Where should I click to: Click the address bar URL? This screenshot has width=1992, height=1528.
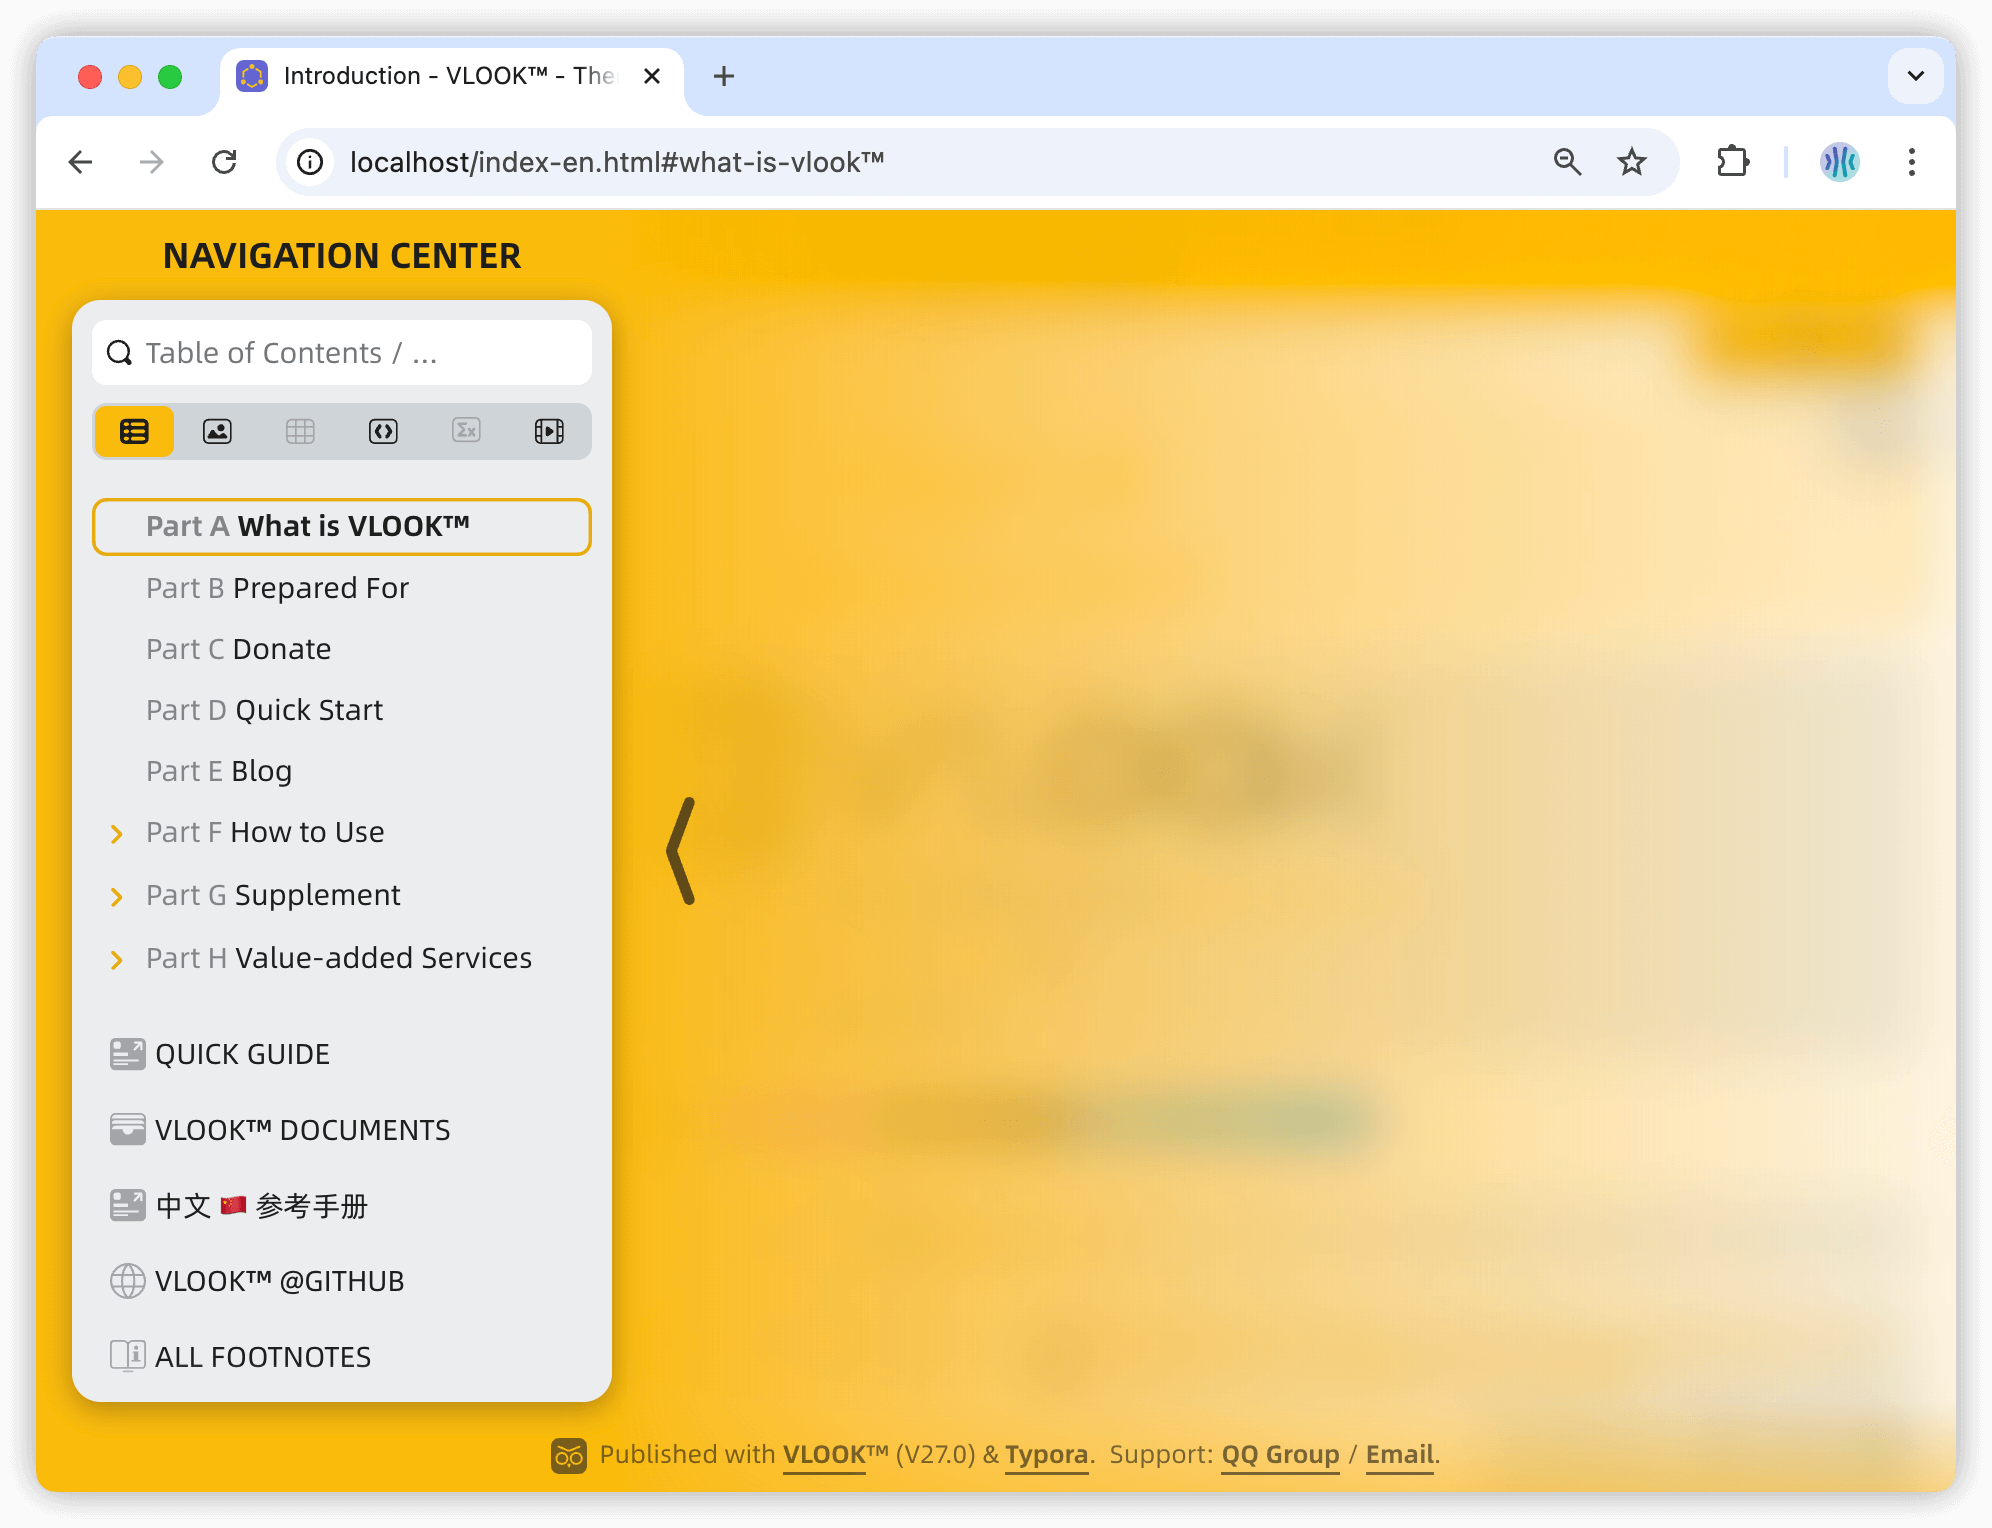(x=617, y=162)
